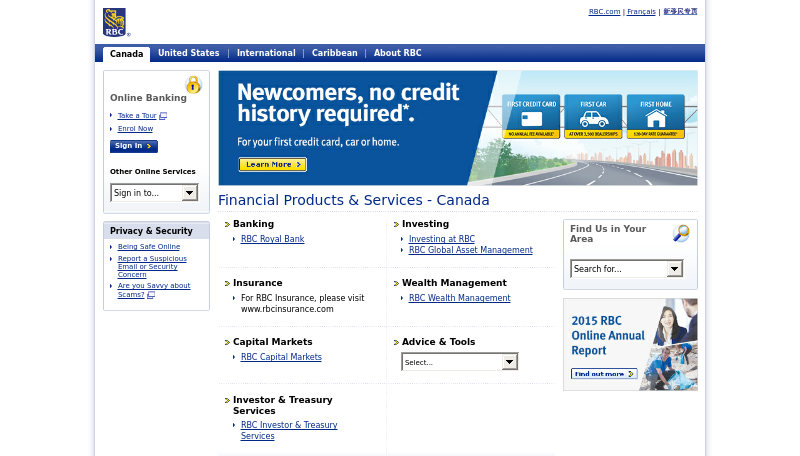This screenshot has width=800, height=456.
Task: Click the First Home banner tile
Action: [656, 116]
